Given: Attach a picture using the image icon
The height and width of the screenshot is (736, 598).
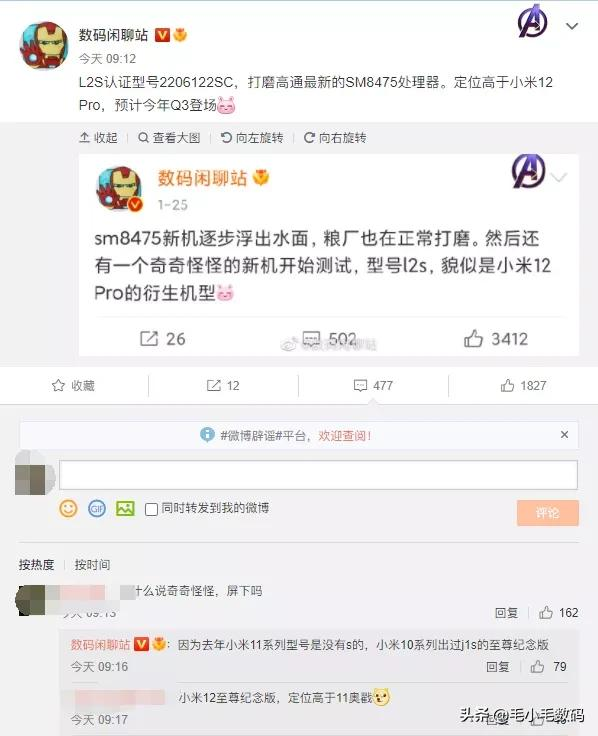Looking at the screenshot, I should [125, 509].
